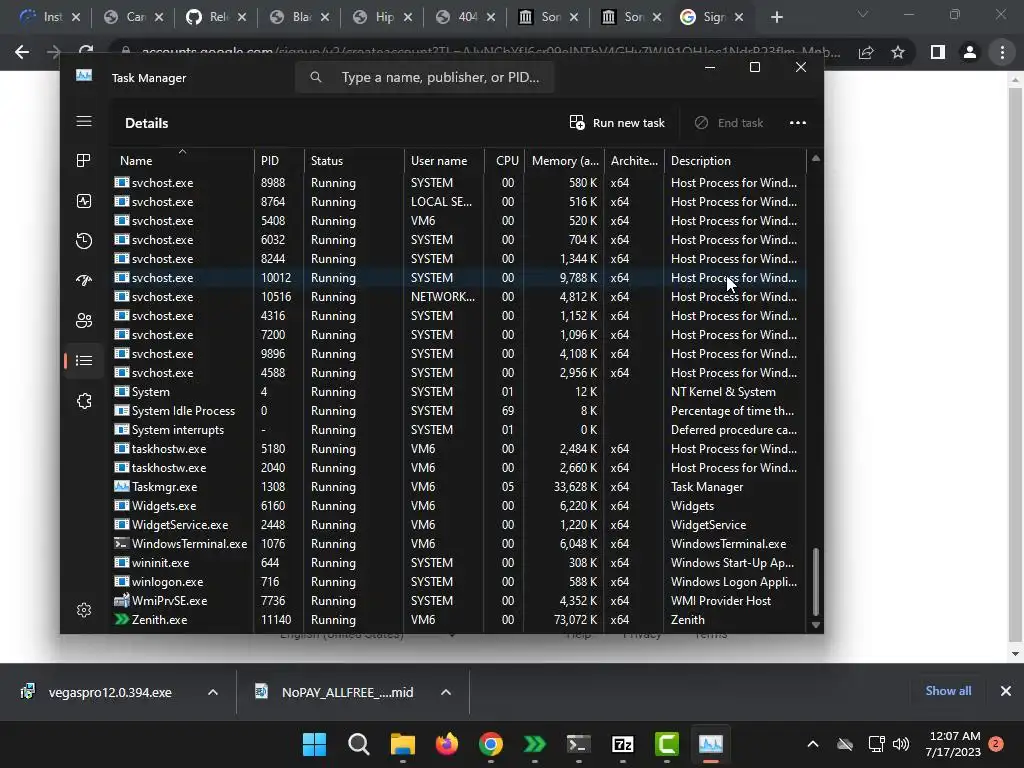
Task: Select taskhostw.exe with PID 5180
Action: [x=459, y=449]
